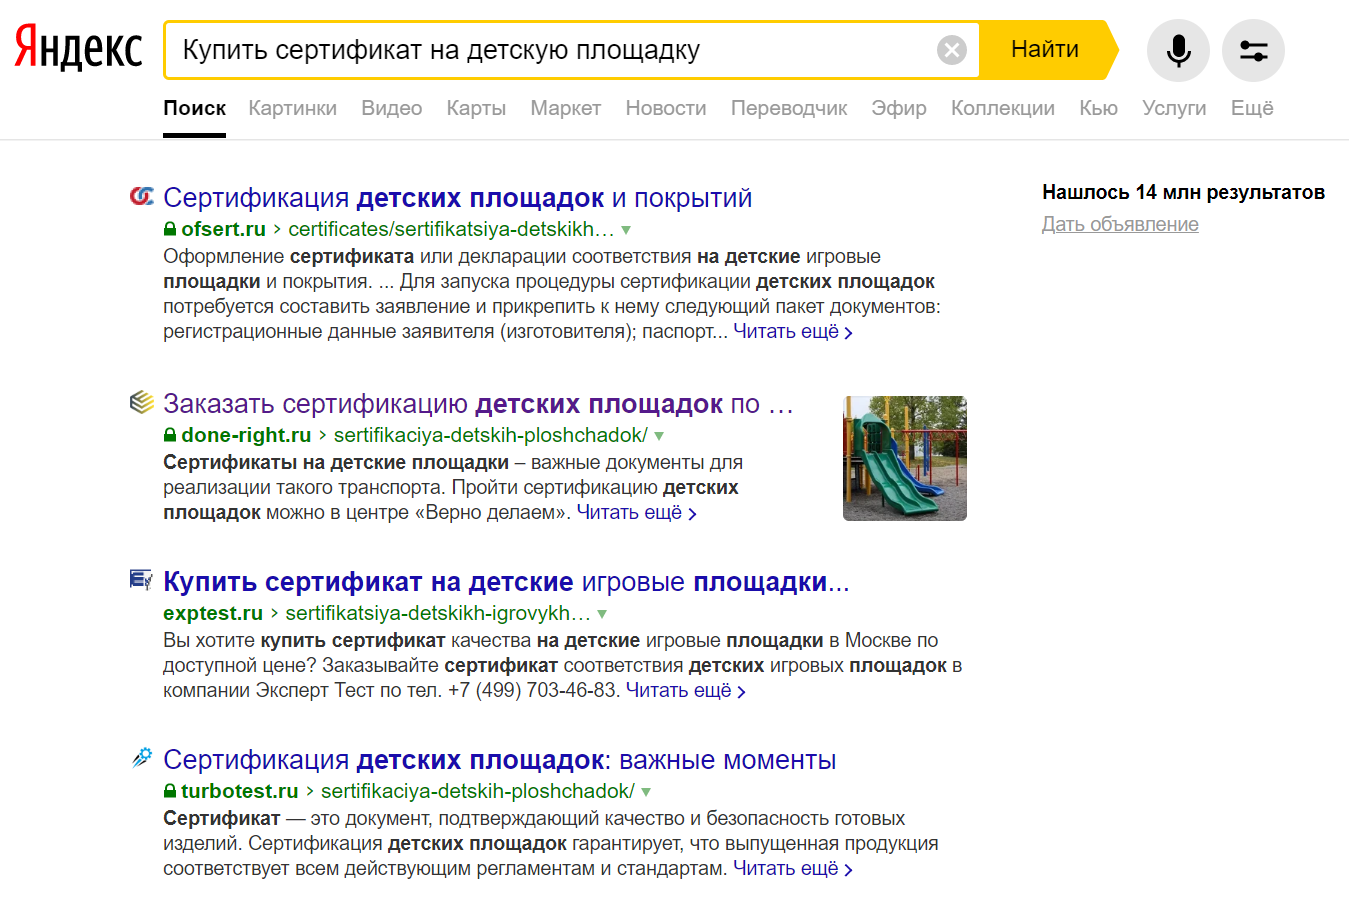
Task: Switch to the Карты tab
Action: tap(476, 108)
